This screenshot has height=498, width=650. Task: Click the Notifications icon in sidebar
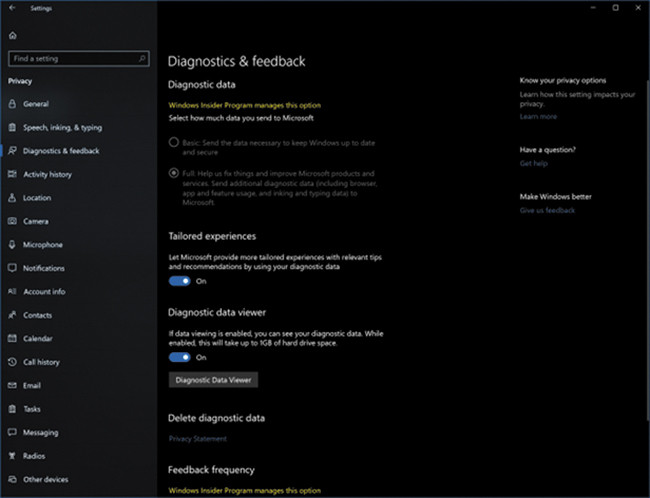pyautogui.click(x=12, y=268)
